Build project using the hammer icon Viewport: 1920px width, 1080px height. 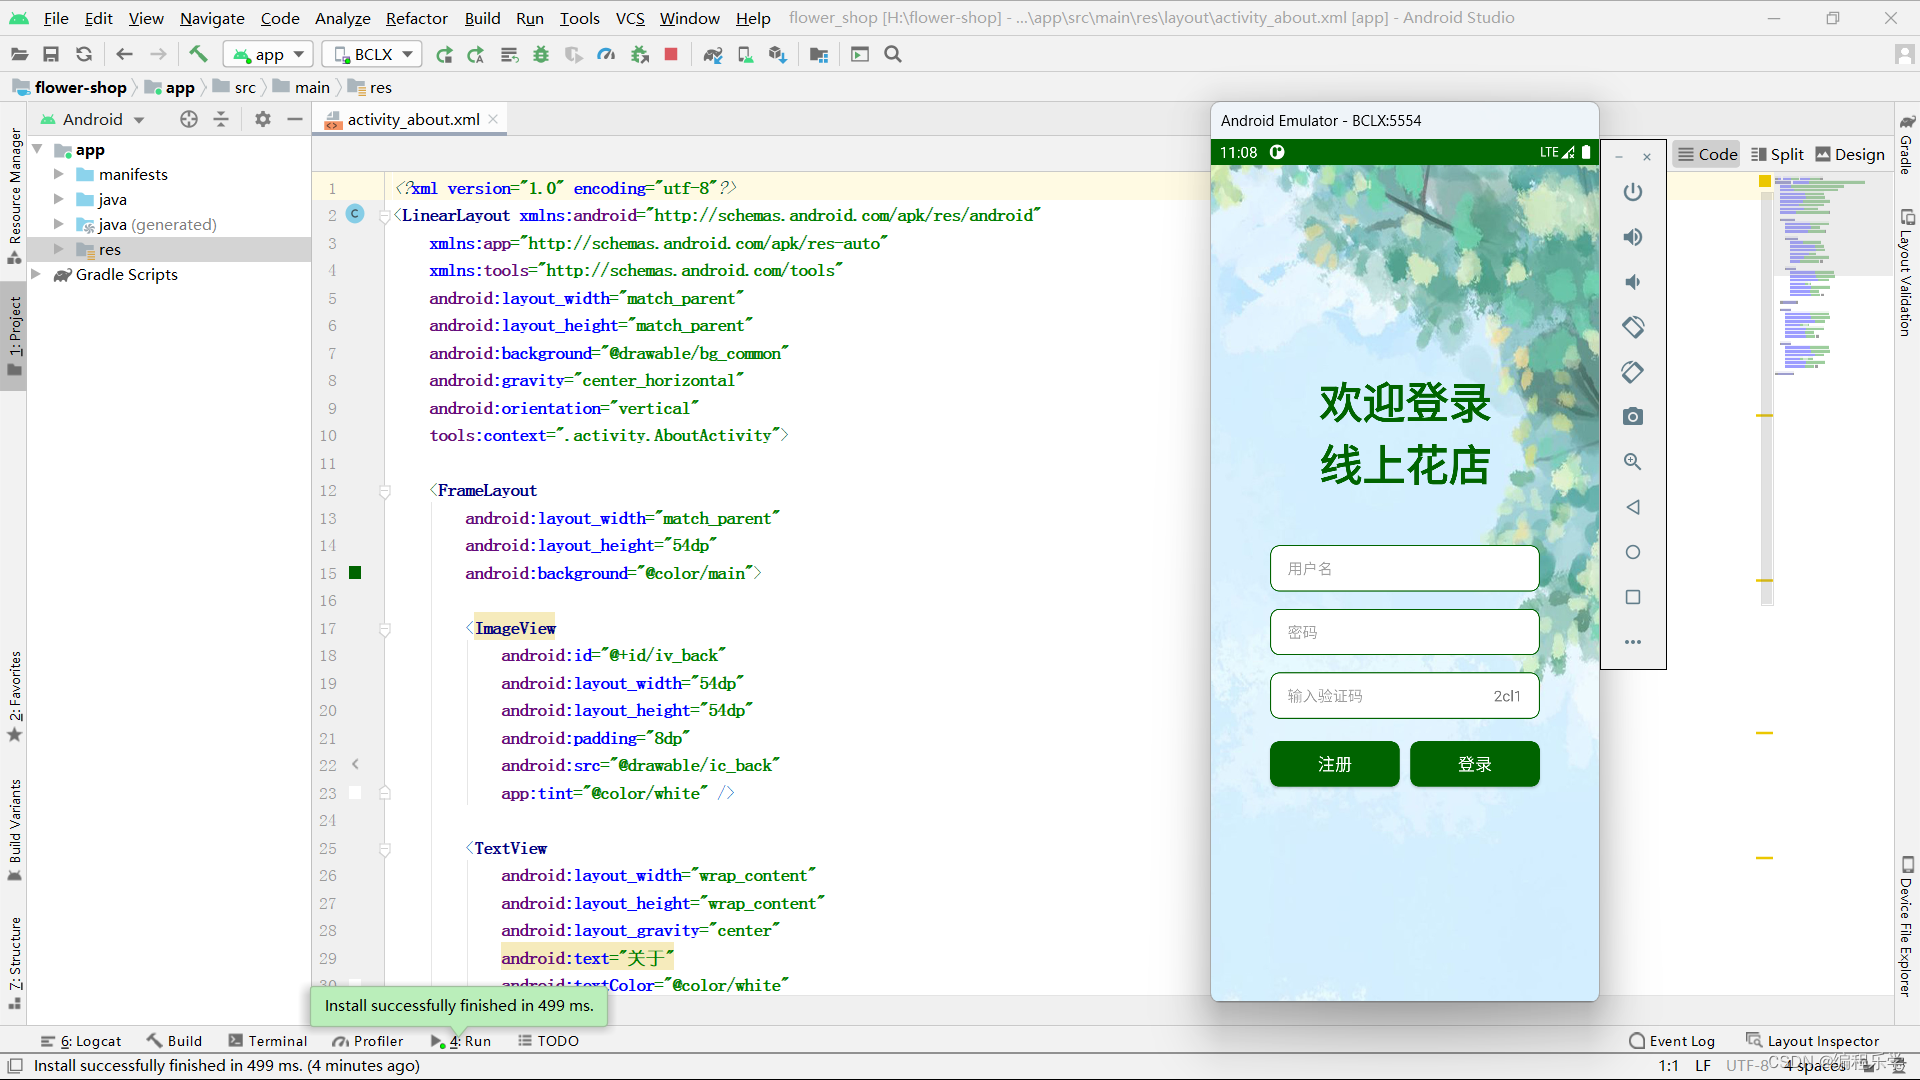pyautogui.click(x=198, y=54)
